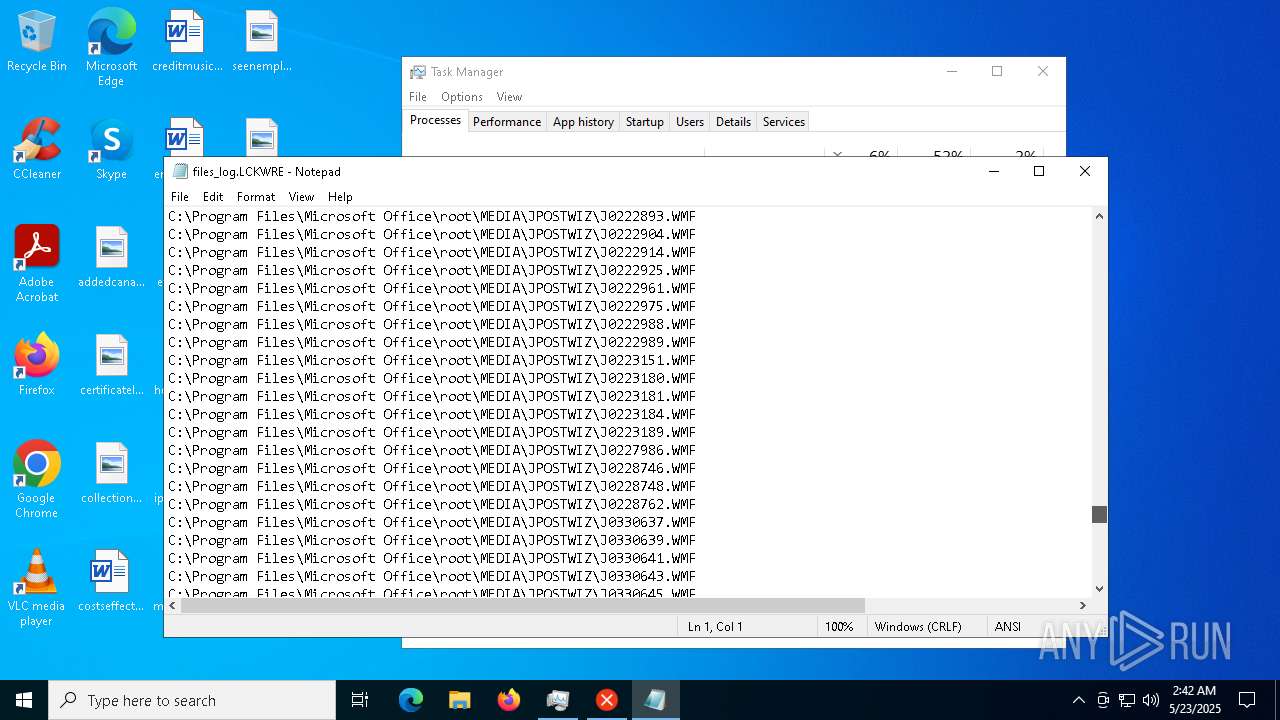Launch CCleaner from desktop
The image size is (1280, 720).
(x=37, y=150)
